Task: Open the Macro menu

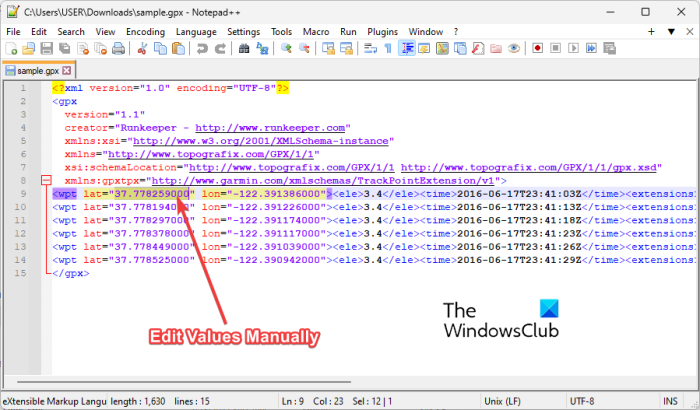Action: click(316, 32)
